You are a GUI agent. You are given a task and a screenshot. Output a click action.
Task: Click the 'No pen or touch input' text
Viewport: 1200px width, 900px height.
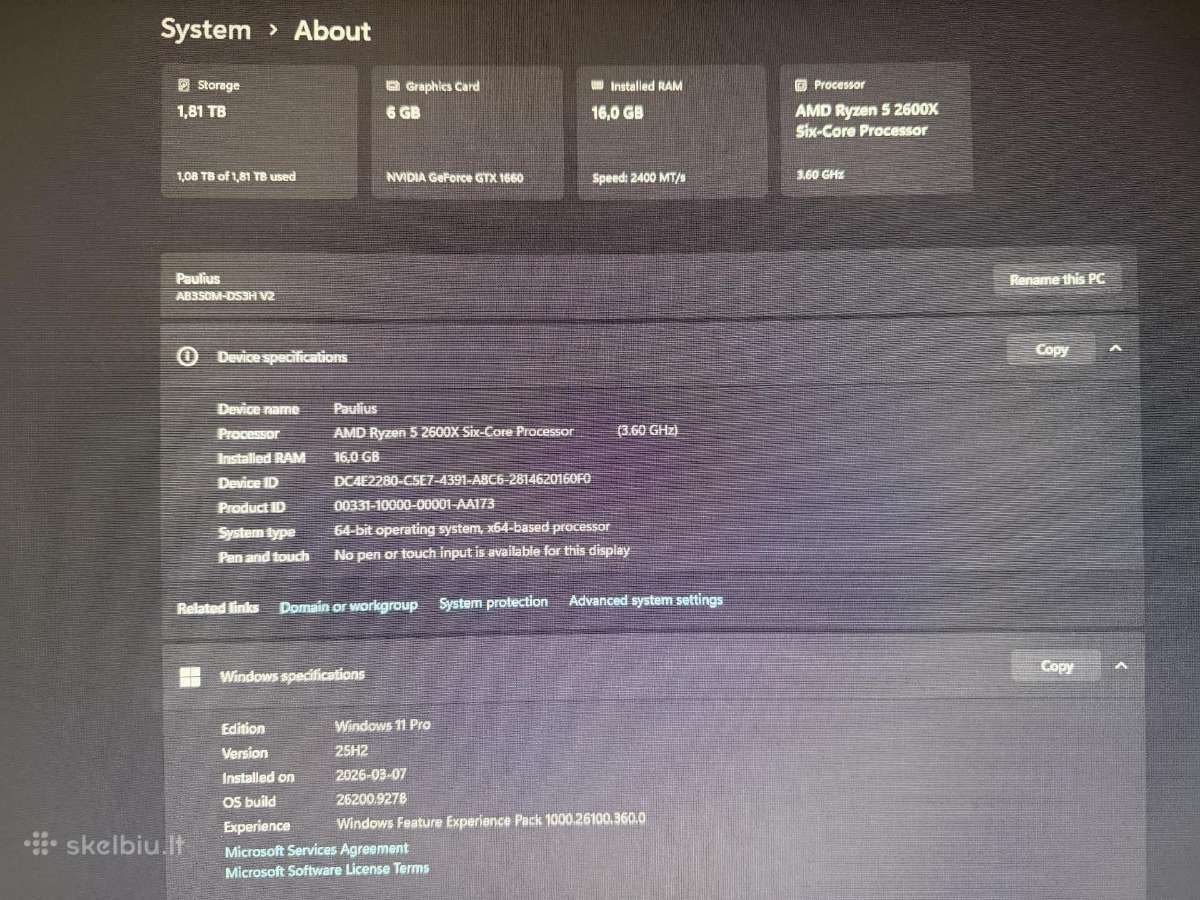(x=482, y=551)
